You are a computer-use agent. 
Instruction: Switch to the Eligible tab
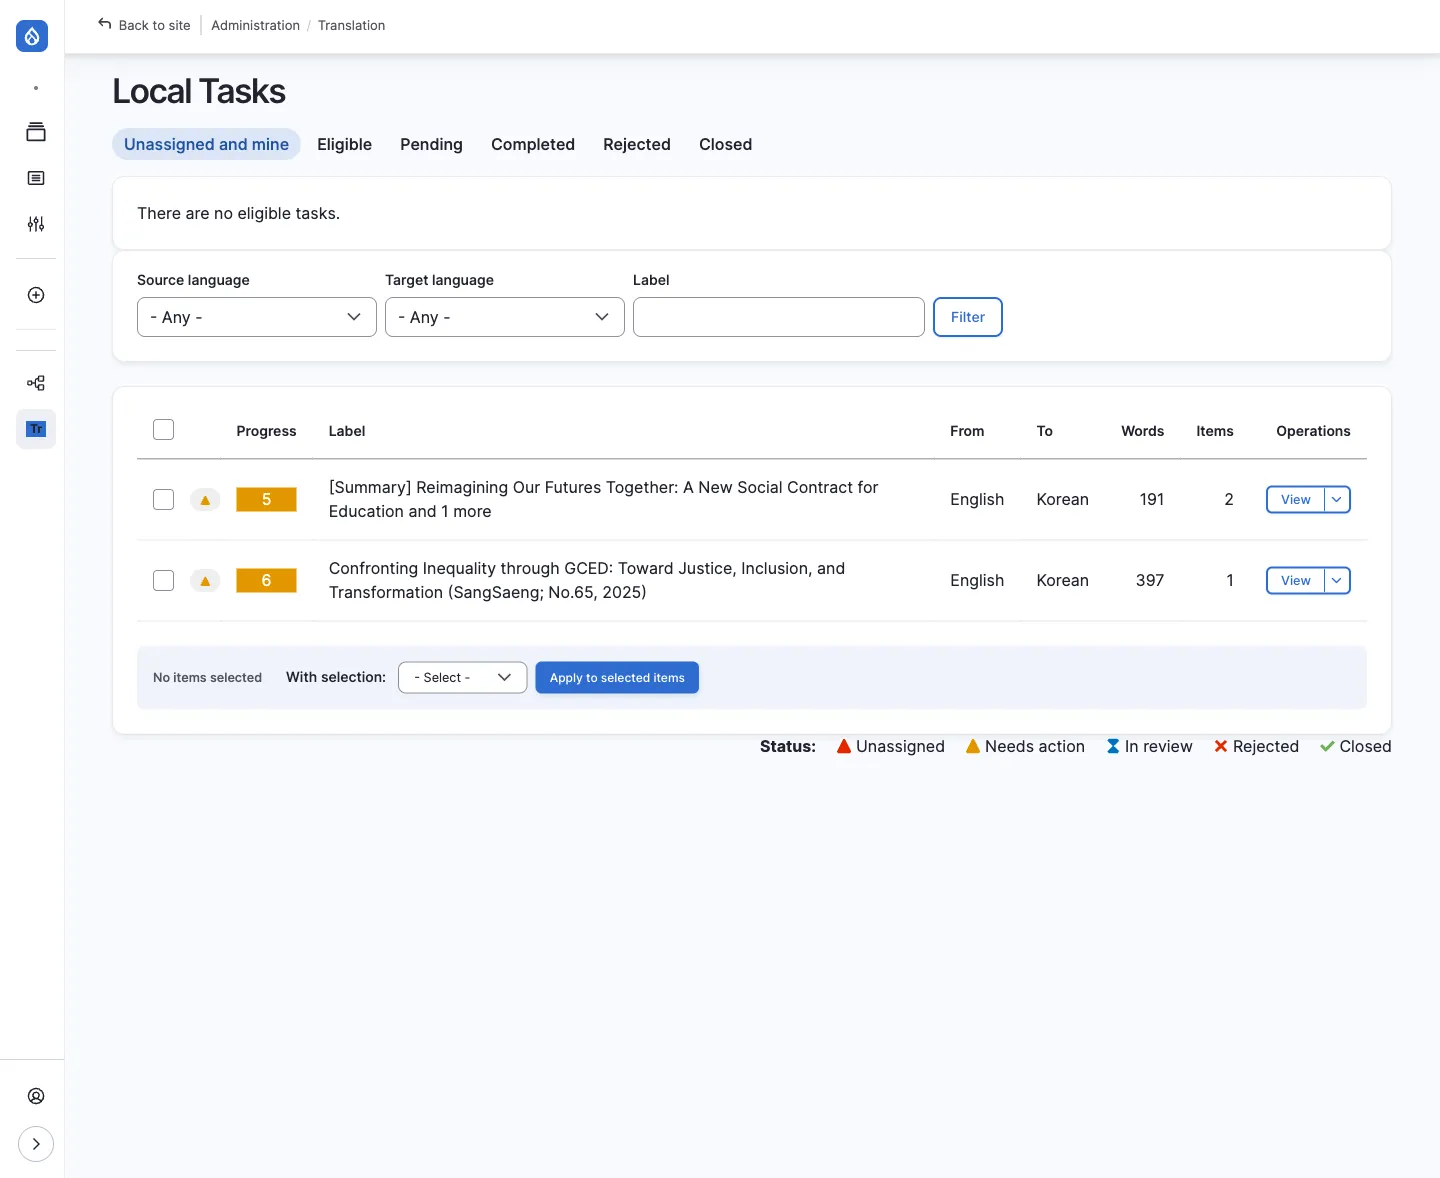(x=344, y=144)
